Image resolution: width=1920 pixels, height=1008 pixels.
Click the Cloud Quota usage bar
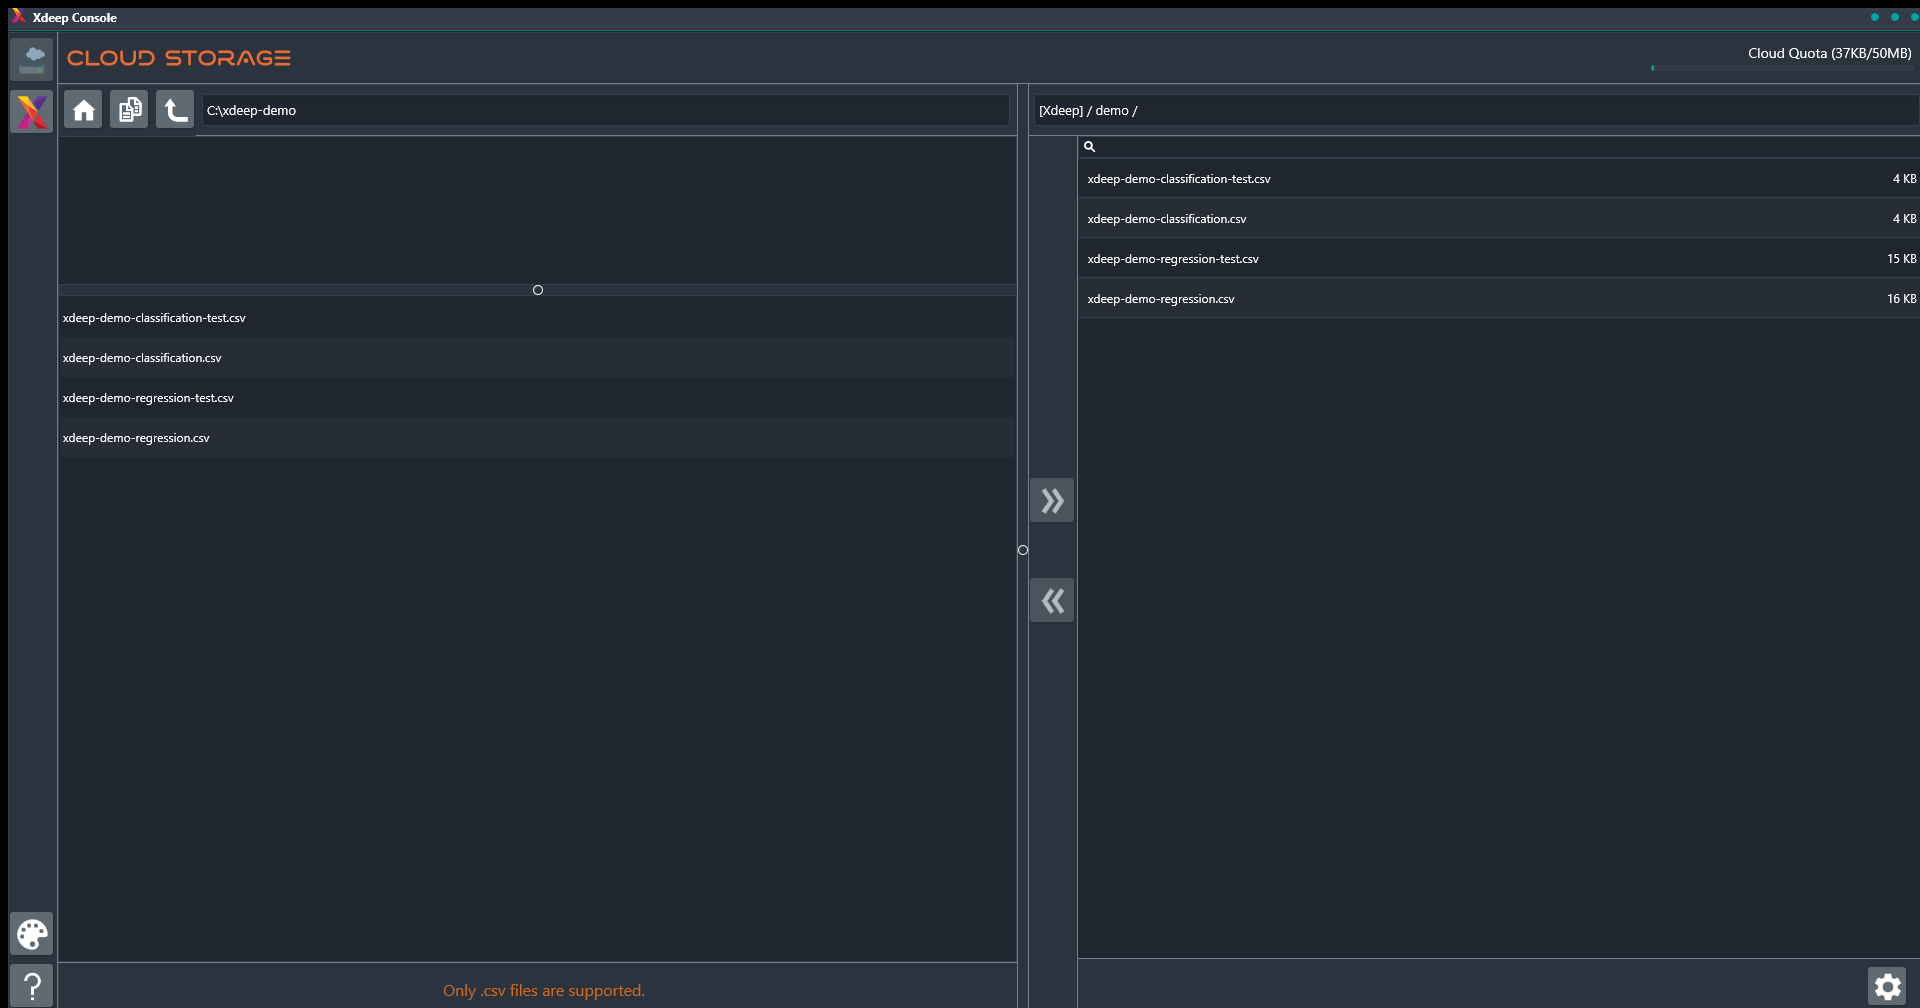1781,68
